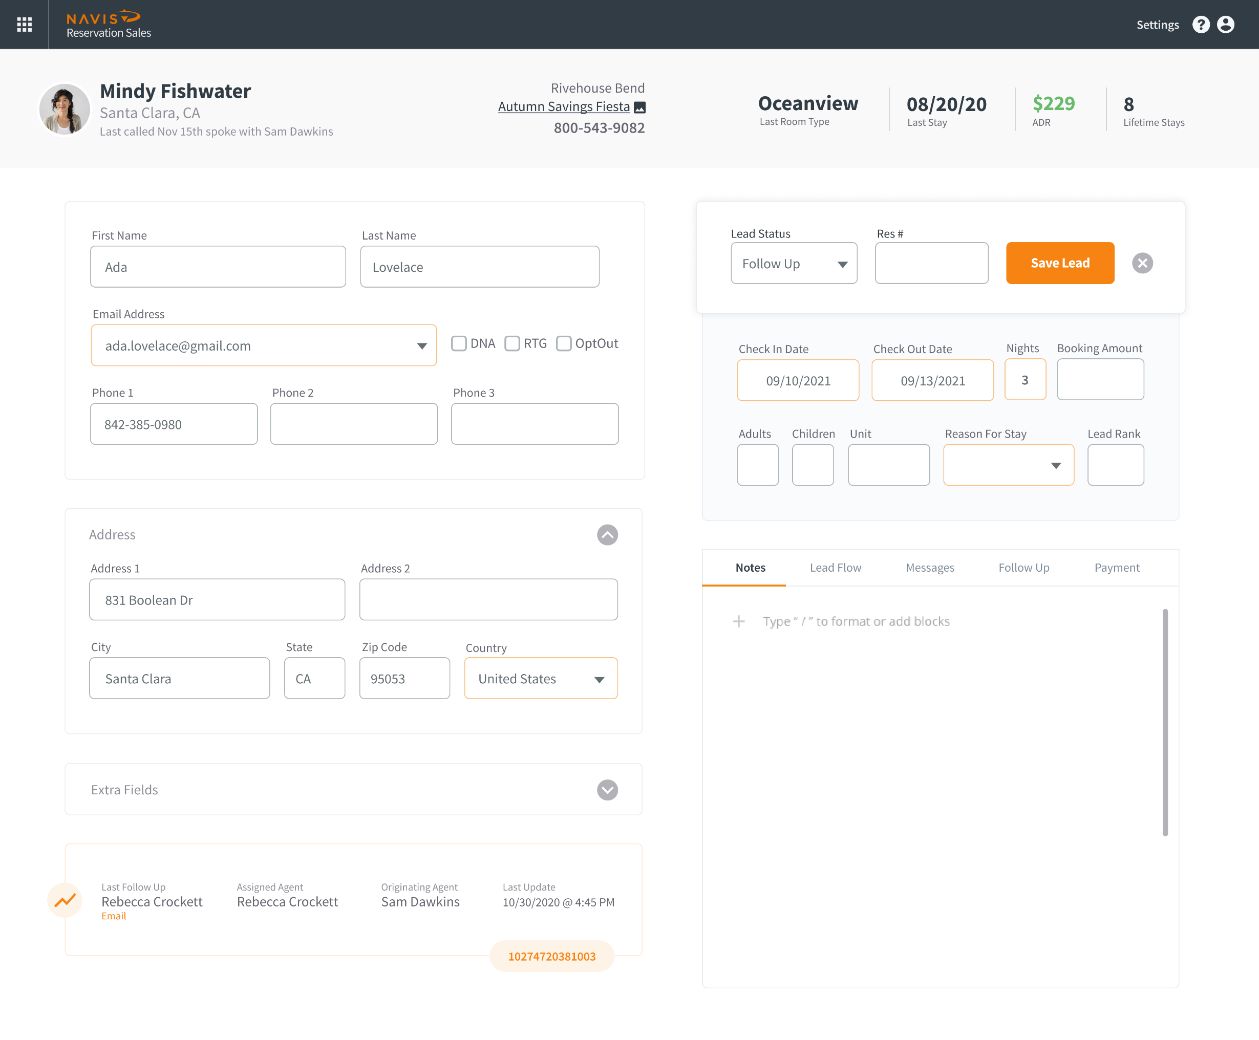Open the Autumn Savings Fiesta link
The height and width of the screenshot is (1040, 1259).
(x=564, y=107)
